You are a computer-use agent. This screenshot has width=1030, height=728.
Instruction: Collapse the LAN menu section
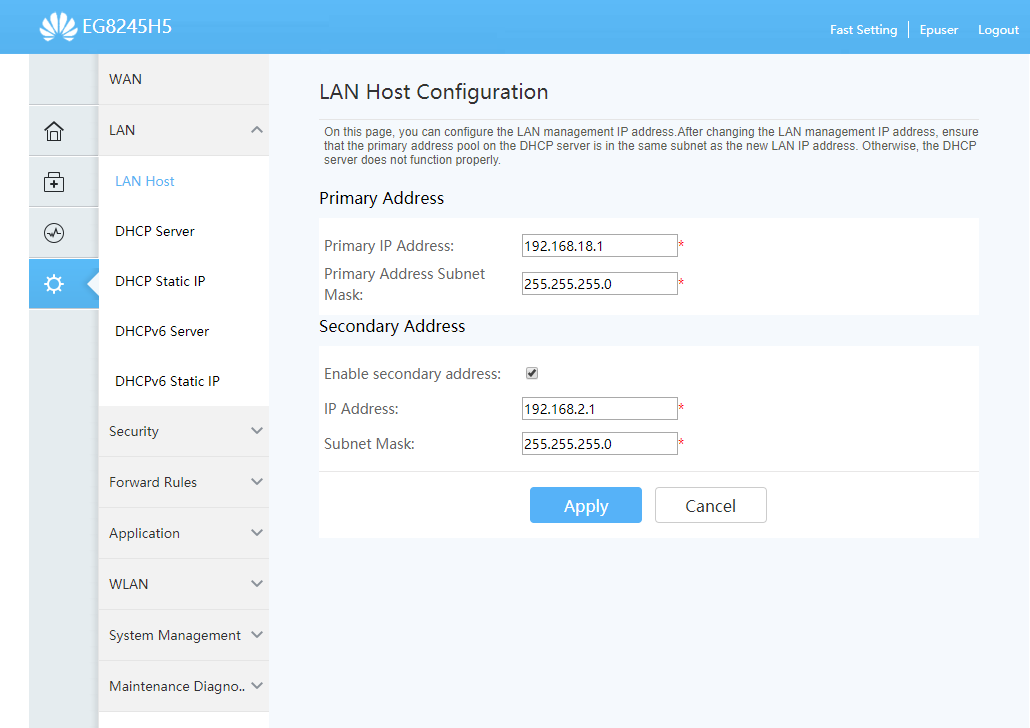pyautogui.click(x=257, y=130)
